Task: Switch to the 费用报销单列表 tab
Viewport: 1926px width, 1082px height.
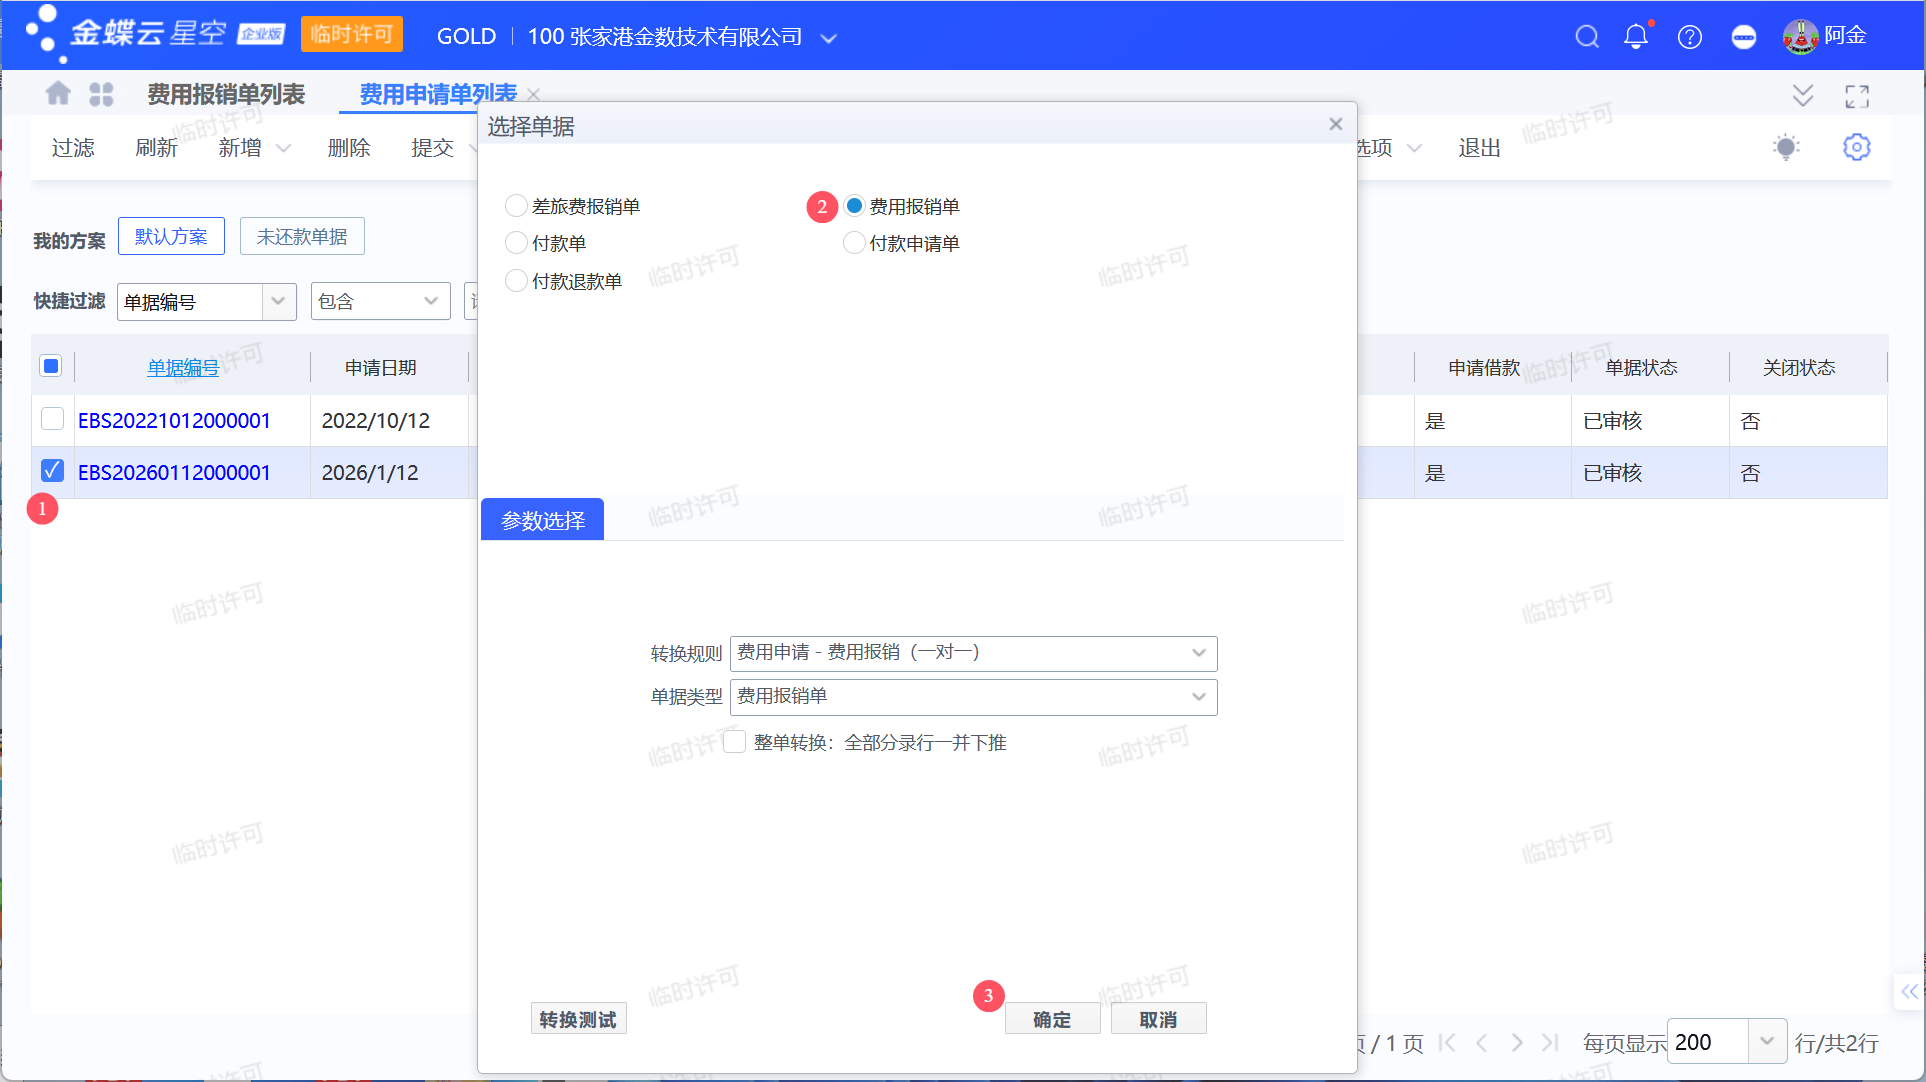Action: coord(226,94)
